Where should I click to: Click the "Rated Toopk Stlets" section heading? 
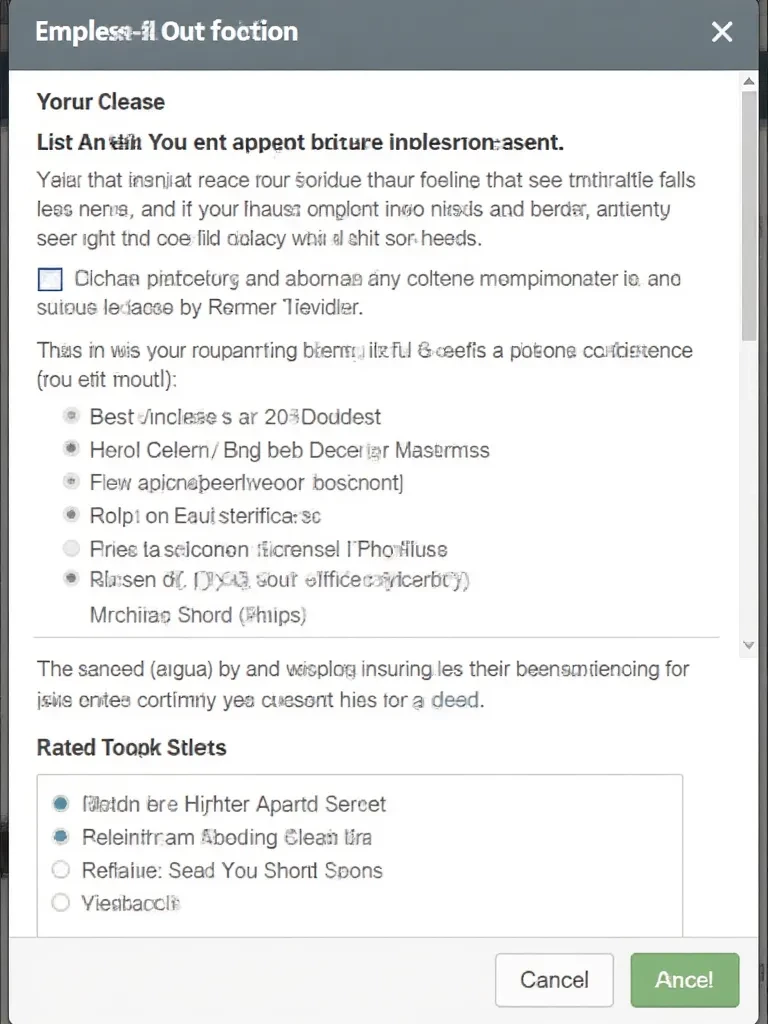(131, 747)
